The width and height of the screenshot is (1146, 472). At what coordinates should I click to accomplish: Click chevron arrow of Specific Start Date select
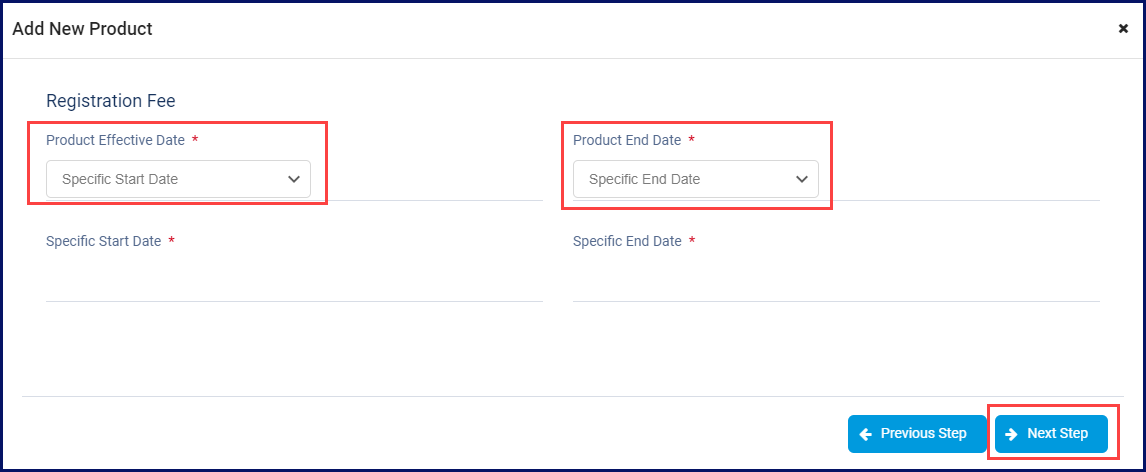294,179
